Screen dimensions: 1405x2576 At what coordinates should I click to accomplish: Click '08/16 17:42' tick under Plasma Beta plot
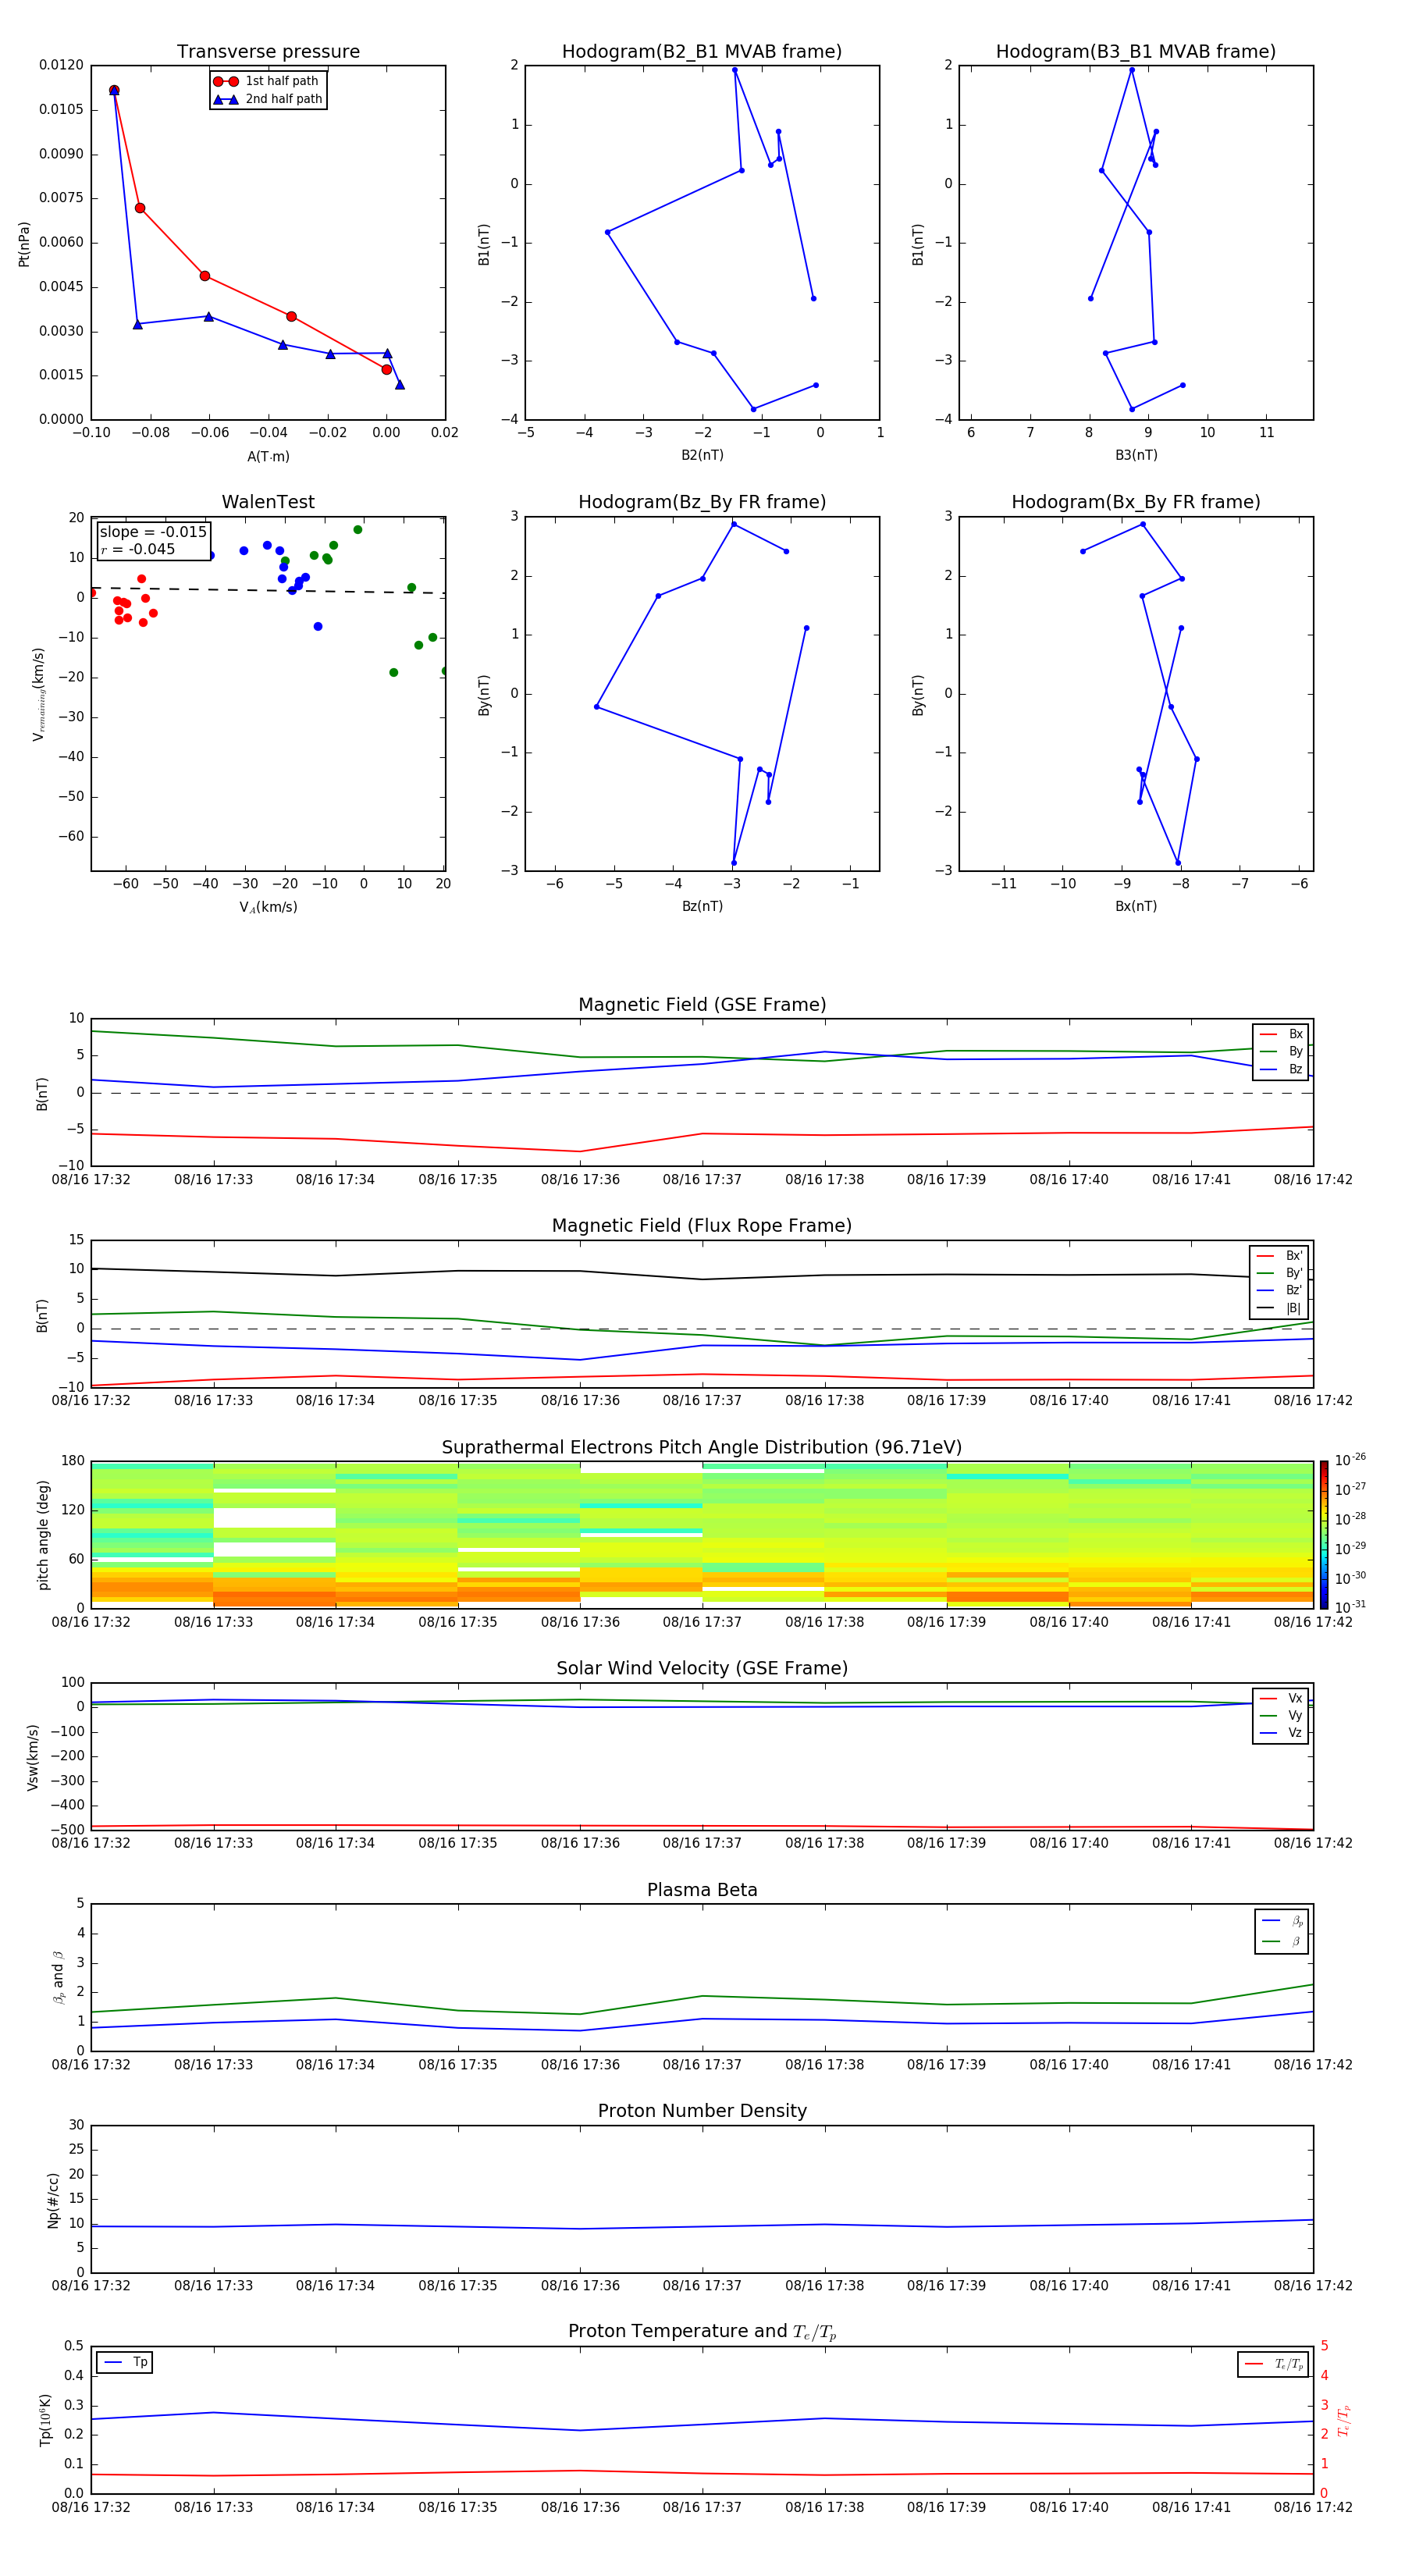tap(1313, 2064)
